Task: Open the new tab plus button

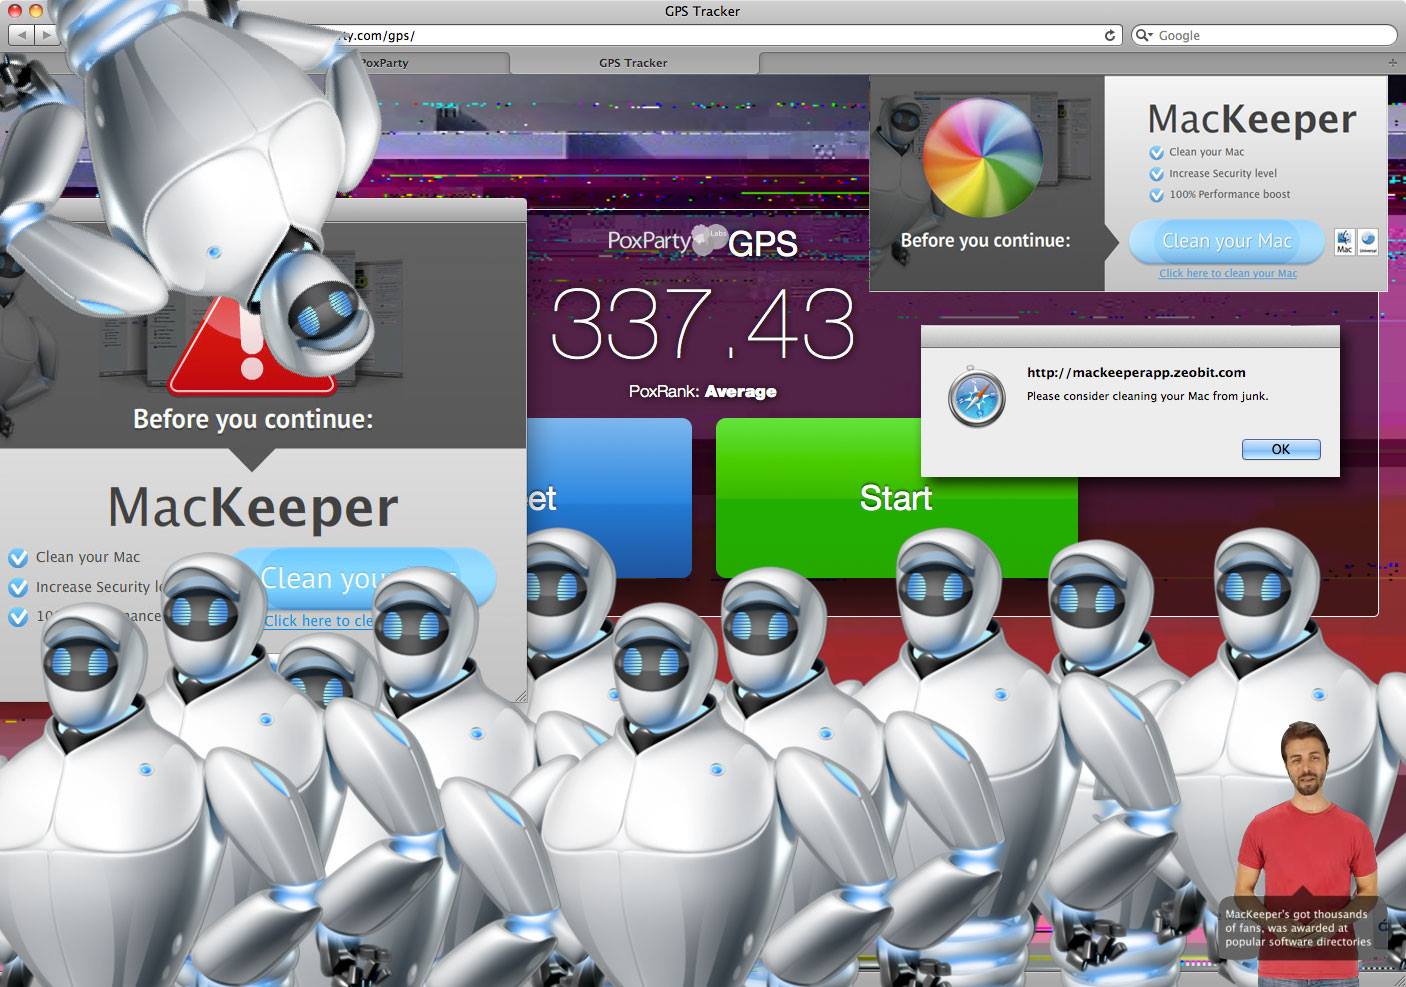Action: click(x=1392, y=62)
